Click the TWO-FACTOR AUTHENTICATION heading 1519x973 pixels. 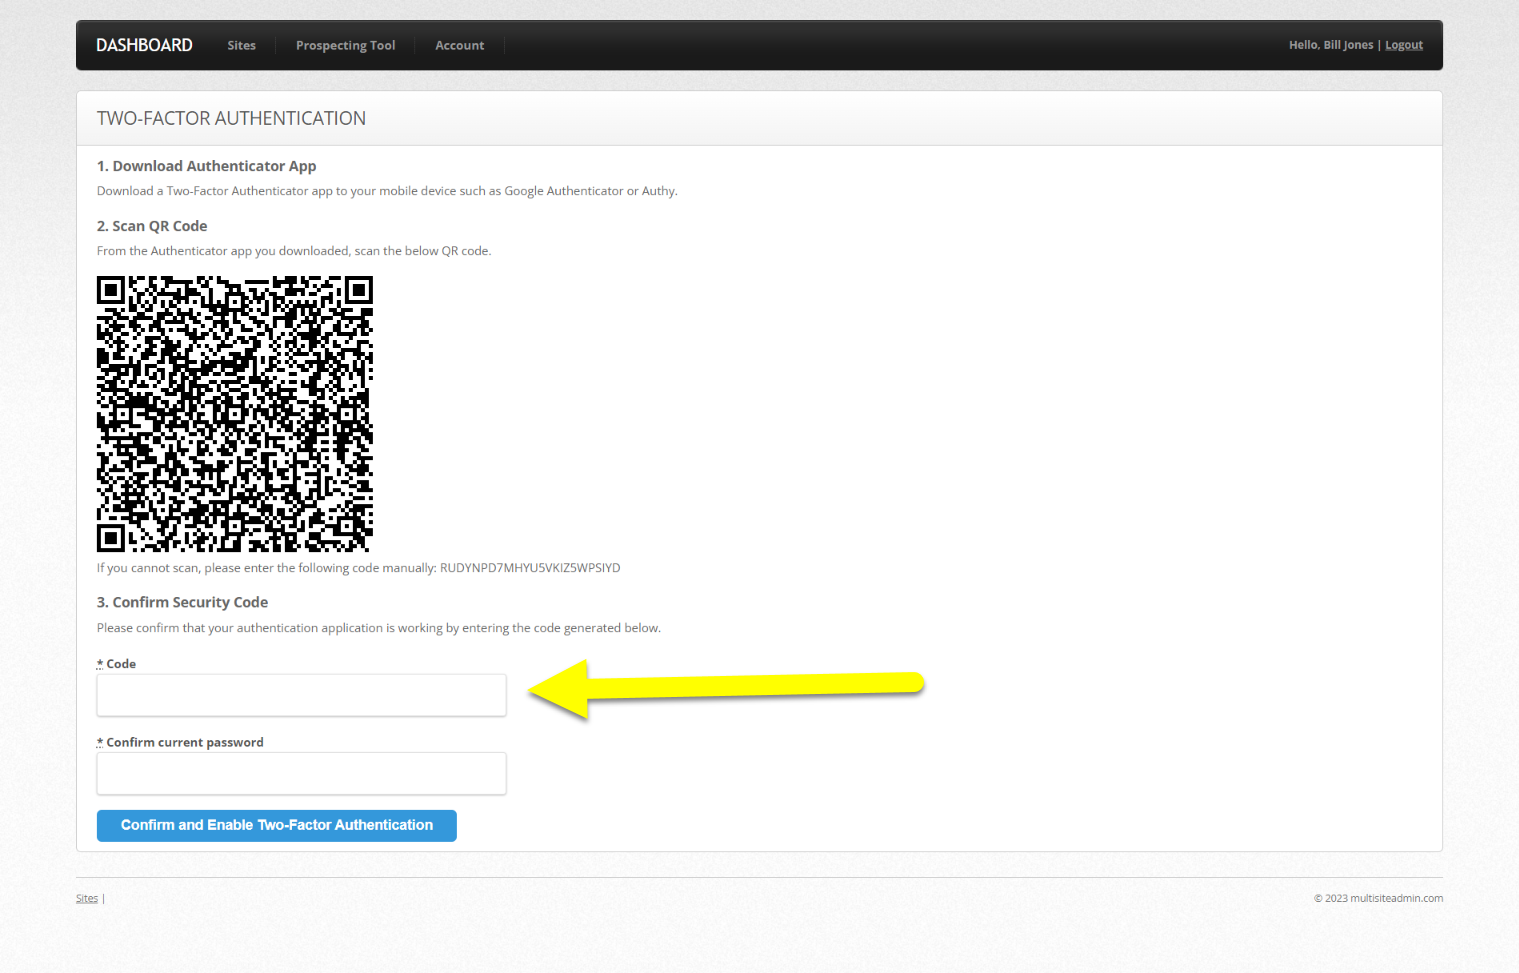point(231,118)
